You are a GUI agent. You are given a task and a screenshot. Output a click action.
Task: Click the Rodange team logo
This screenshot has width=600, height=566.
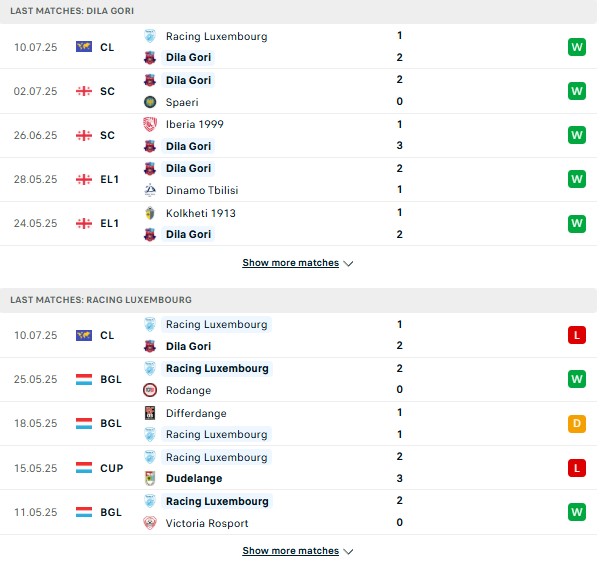(150, 390)
